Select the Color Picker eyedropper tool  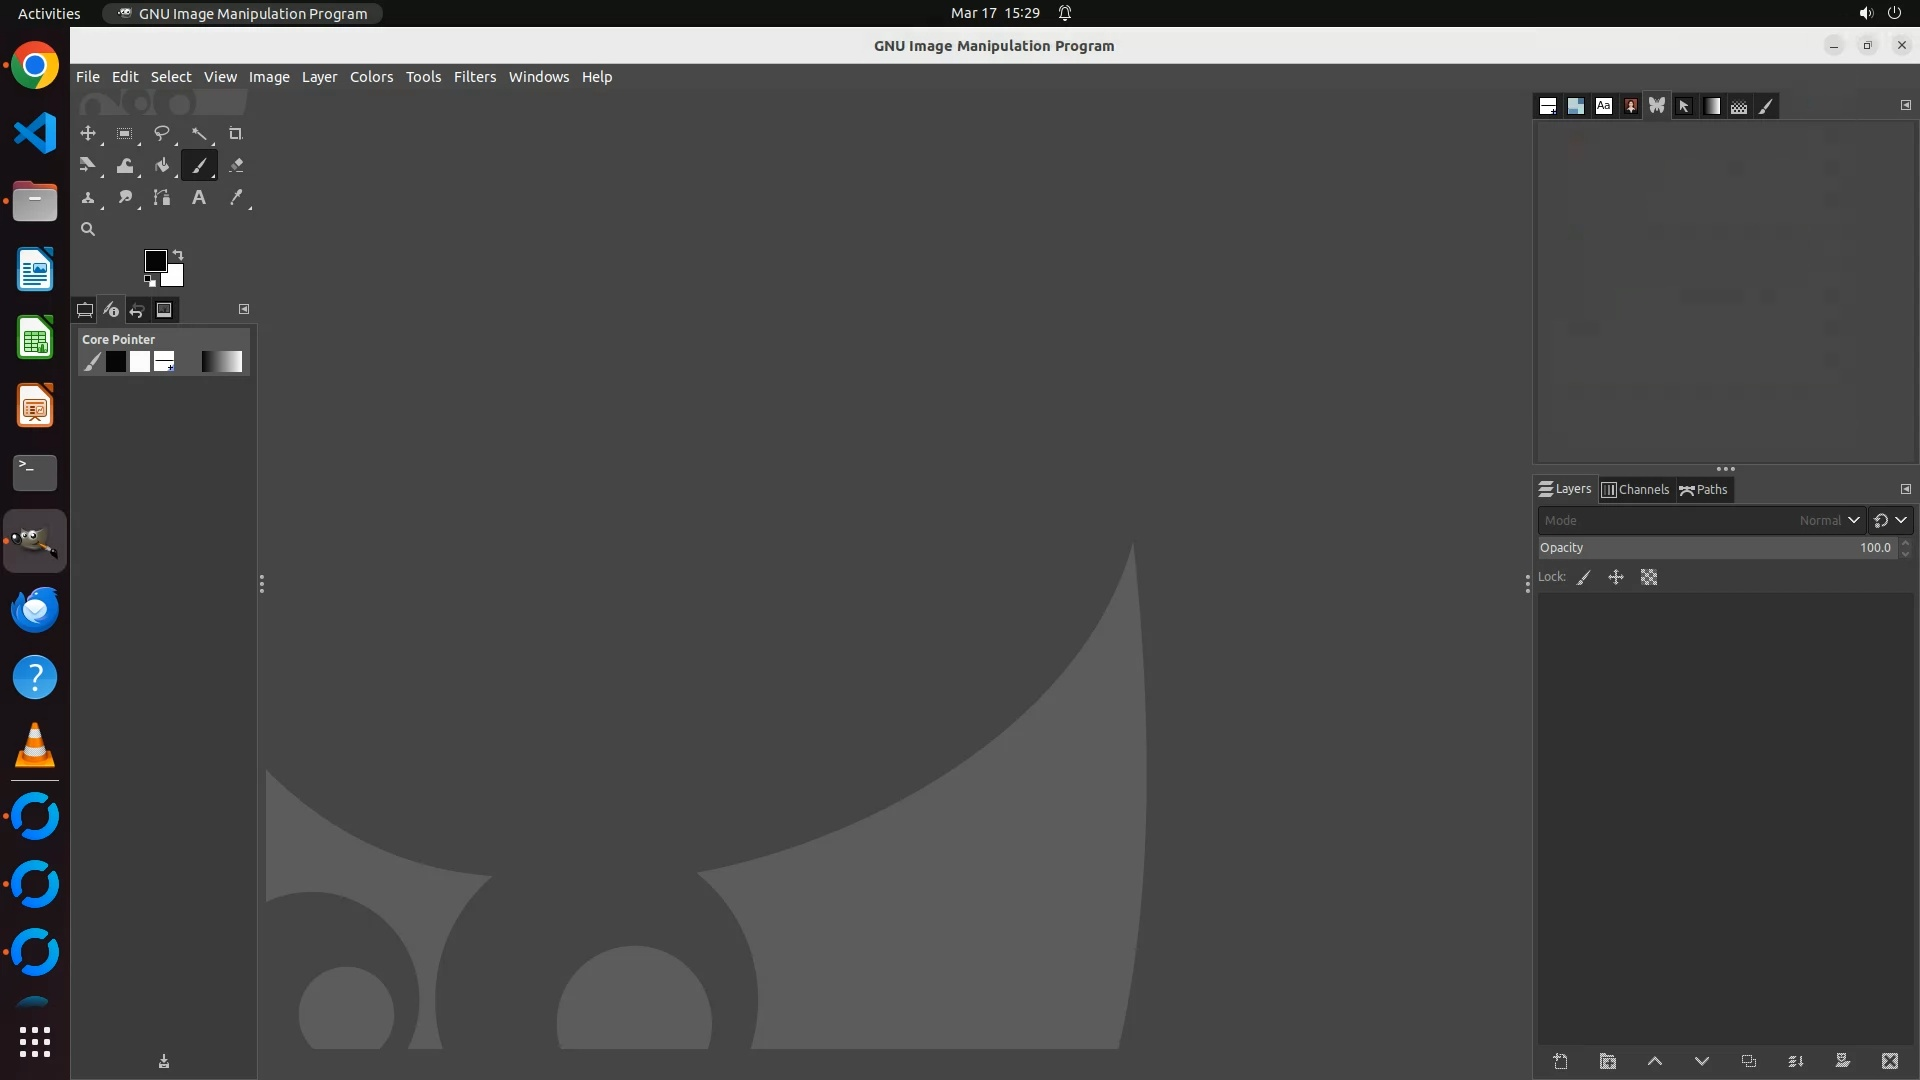point(235,197)
